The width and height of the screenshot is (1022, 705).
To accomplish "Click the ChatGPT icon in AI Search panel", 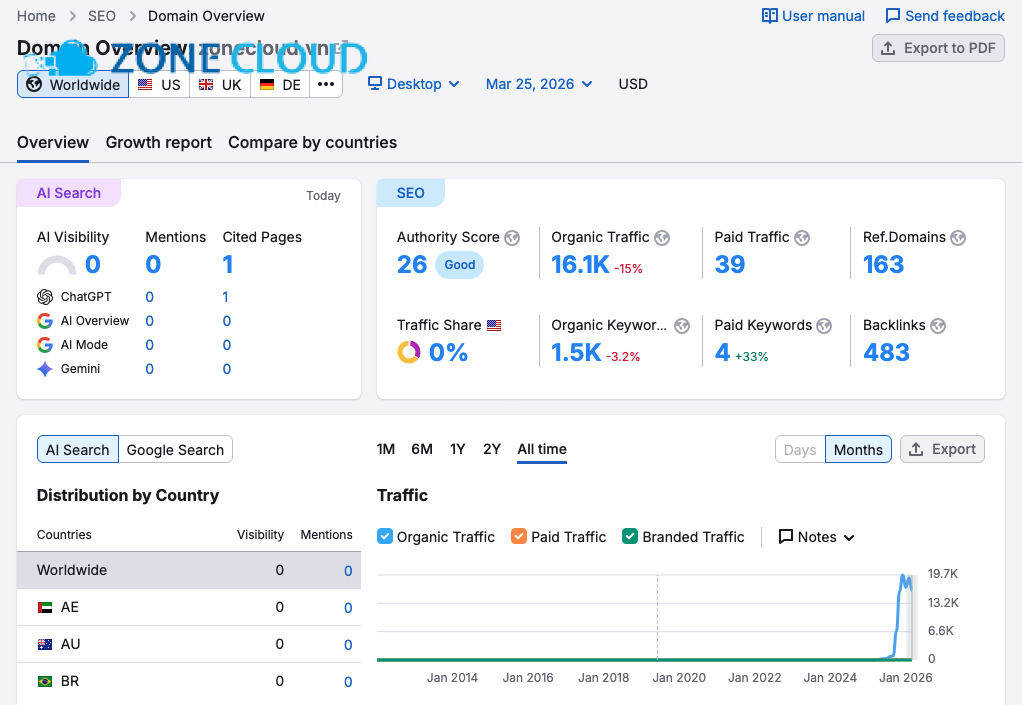I will [x=45, y=297].
